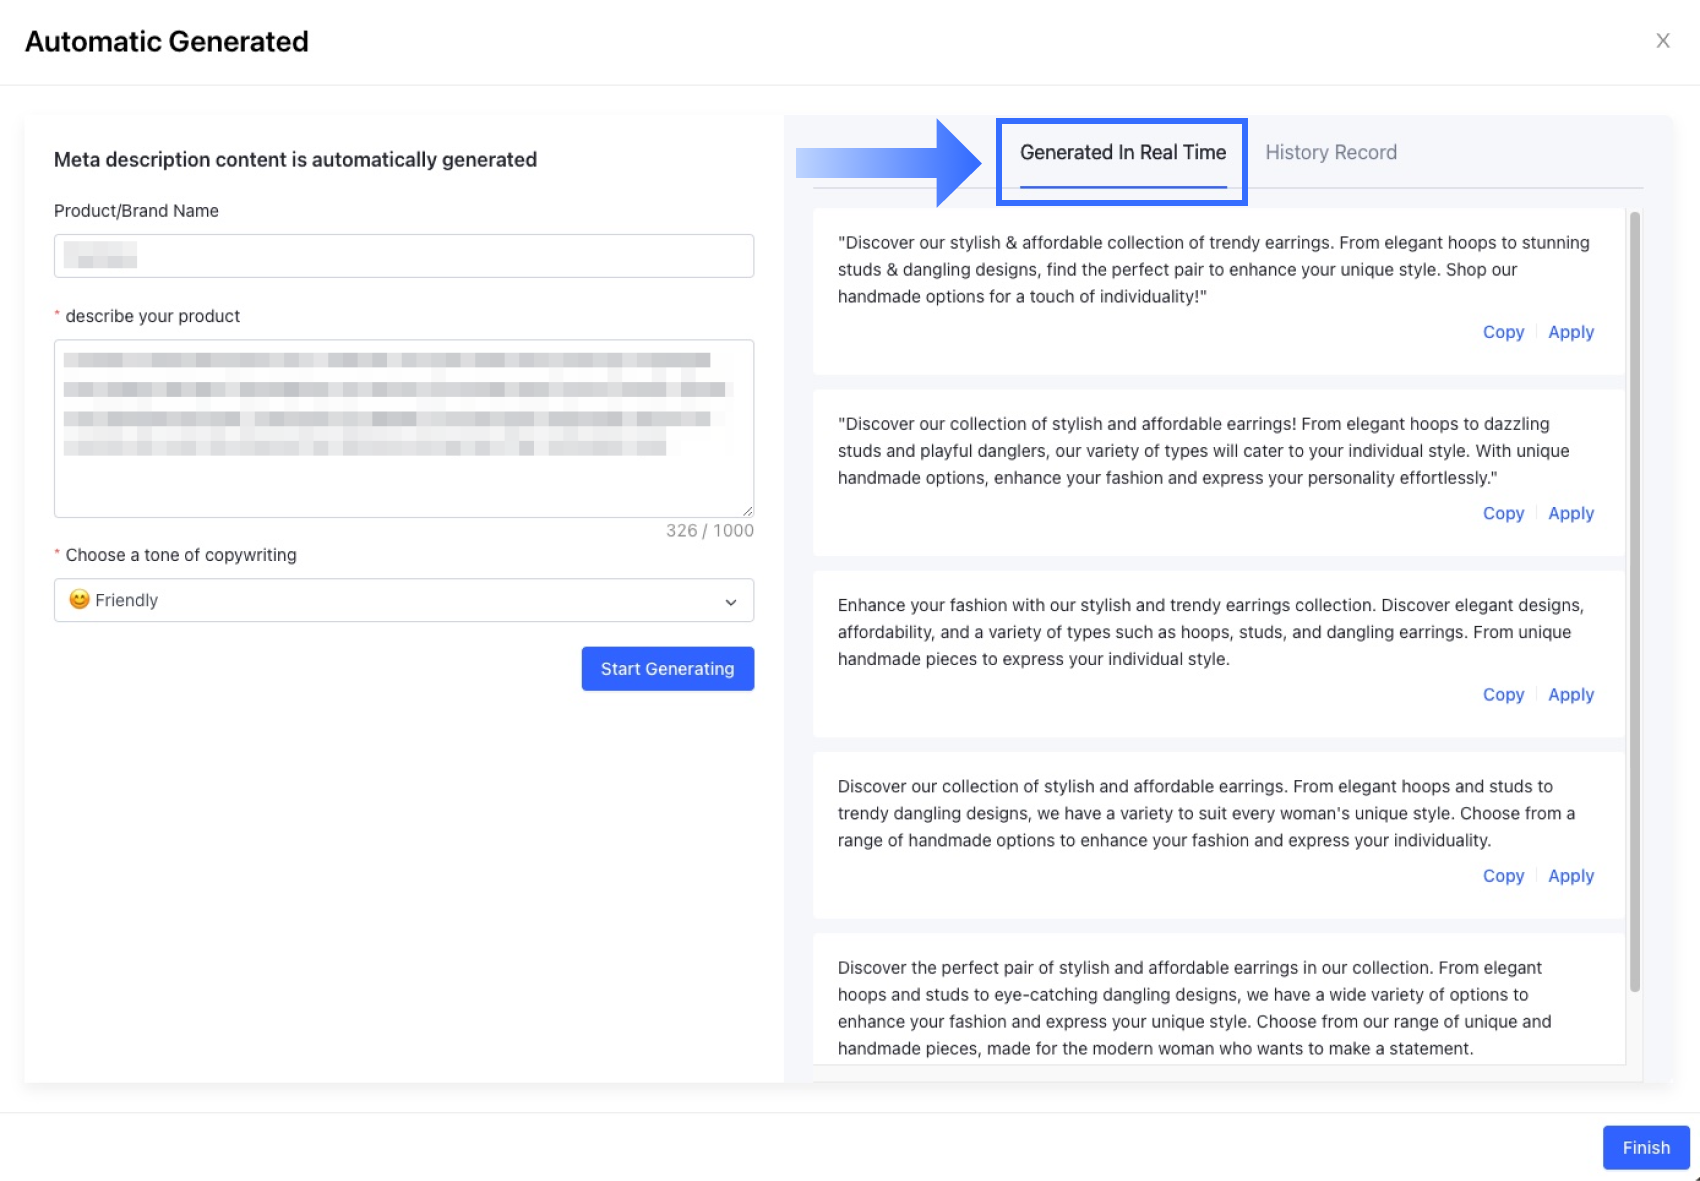
Task: Apply the second generated description
Action: 1571,513
